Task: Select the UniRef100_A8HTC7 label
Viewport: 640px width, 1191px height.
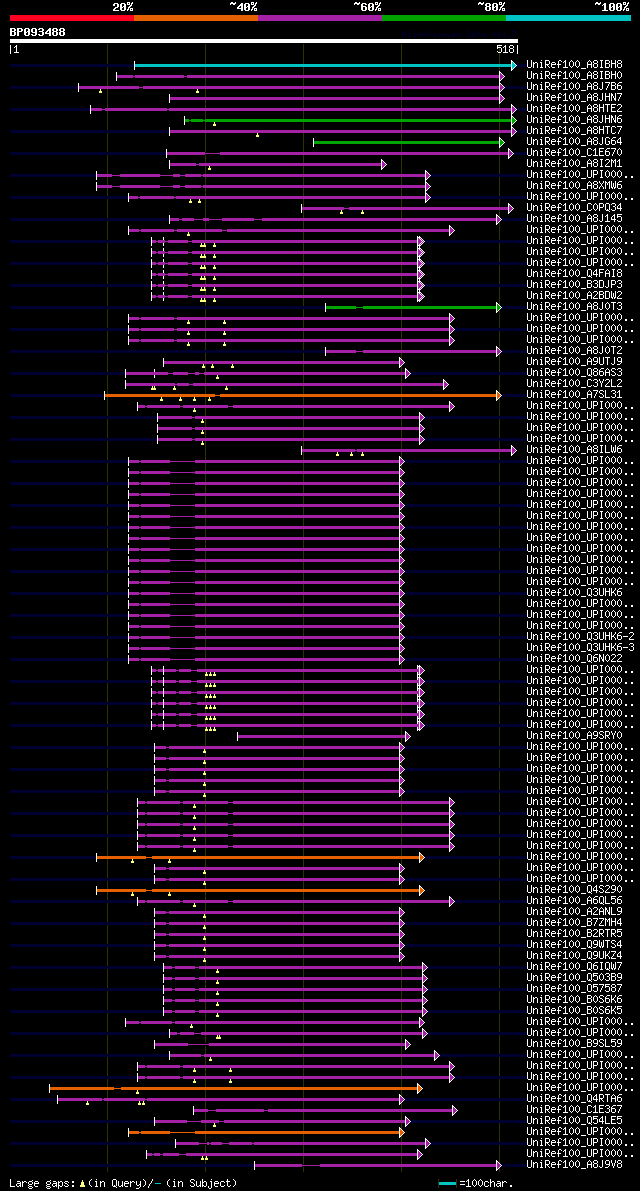Action: tap(574, 131)
